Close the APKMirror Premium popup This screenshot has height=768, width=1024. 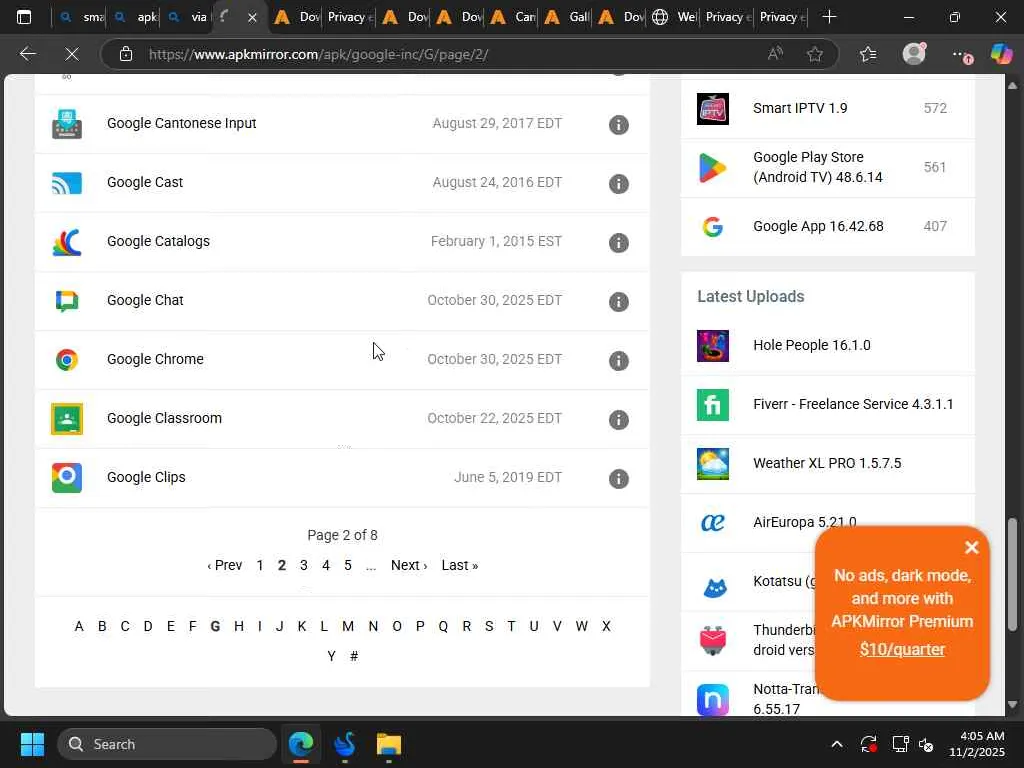972,547
